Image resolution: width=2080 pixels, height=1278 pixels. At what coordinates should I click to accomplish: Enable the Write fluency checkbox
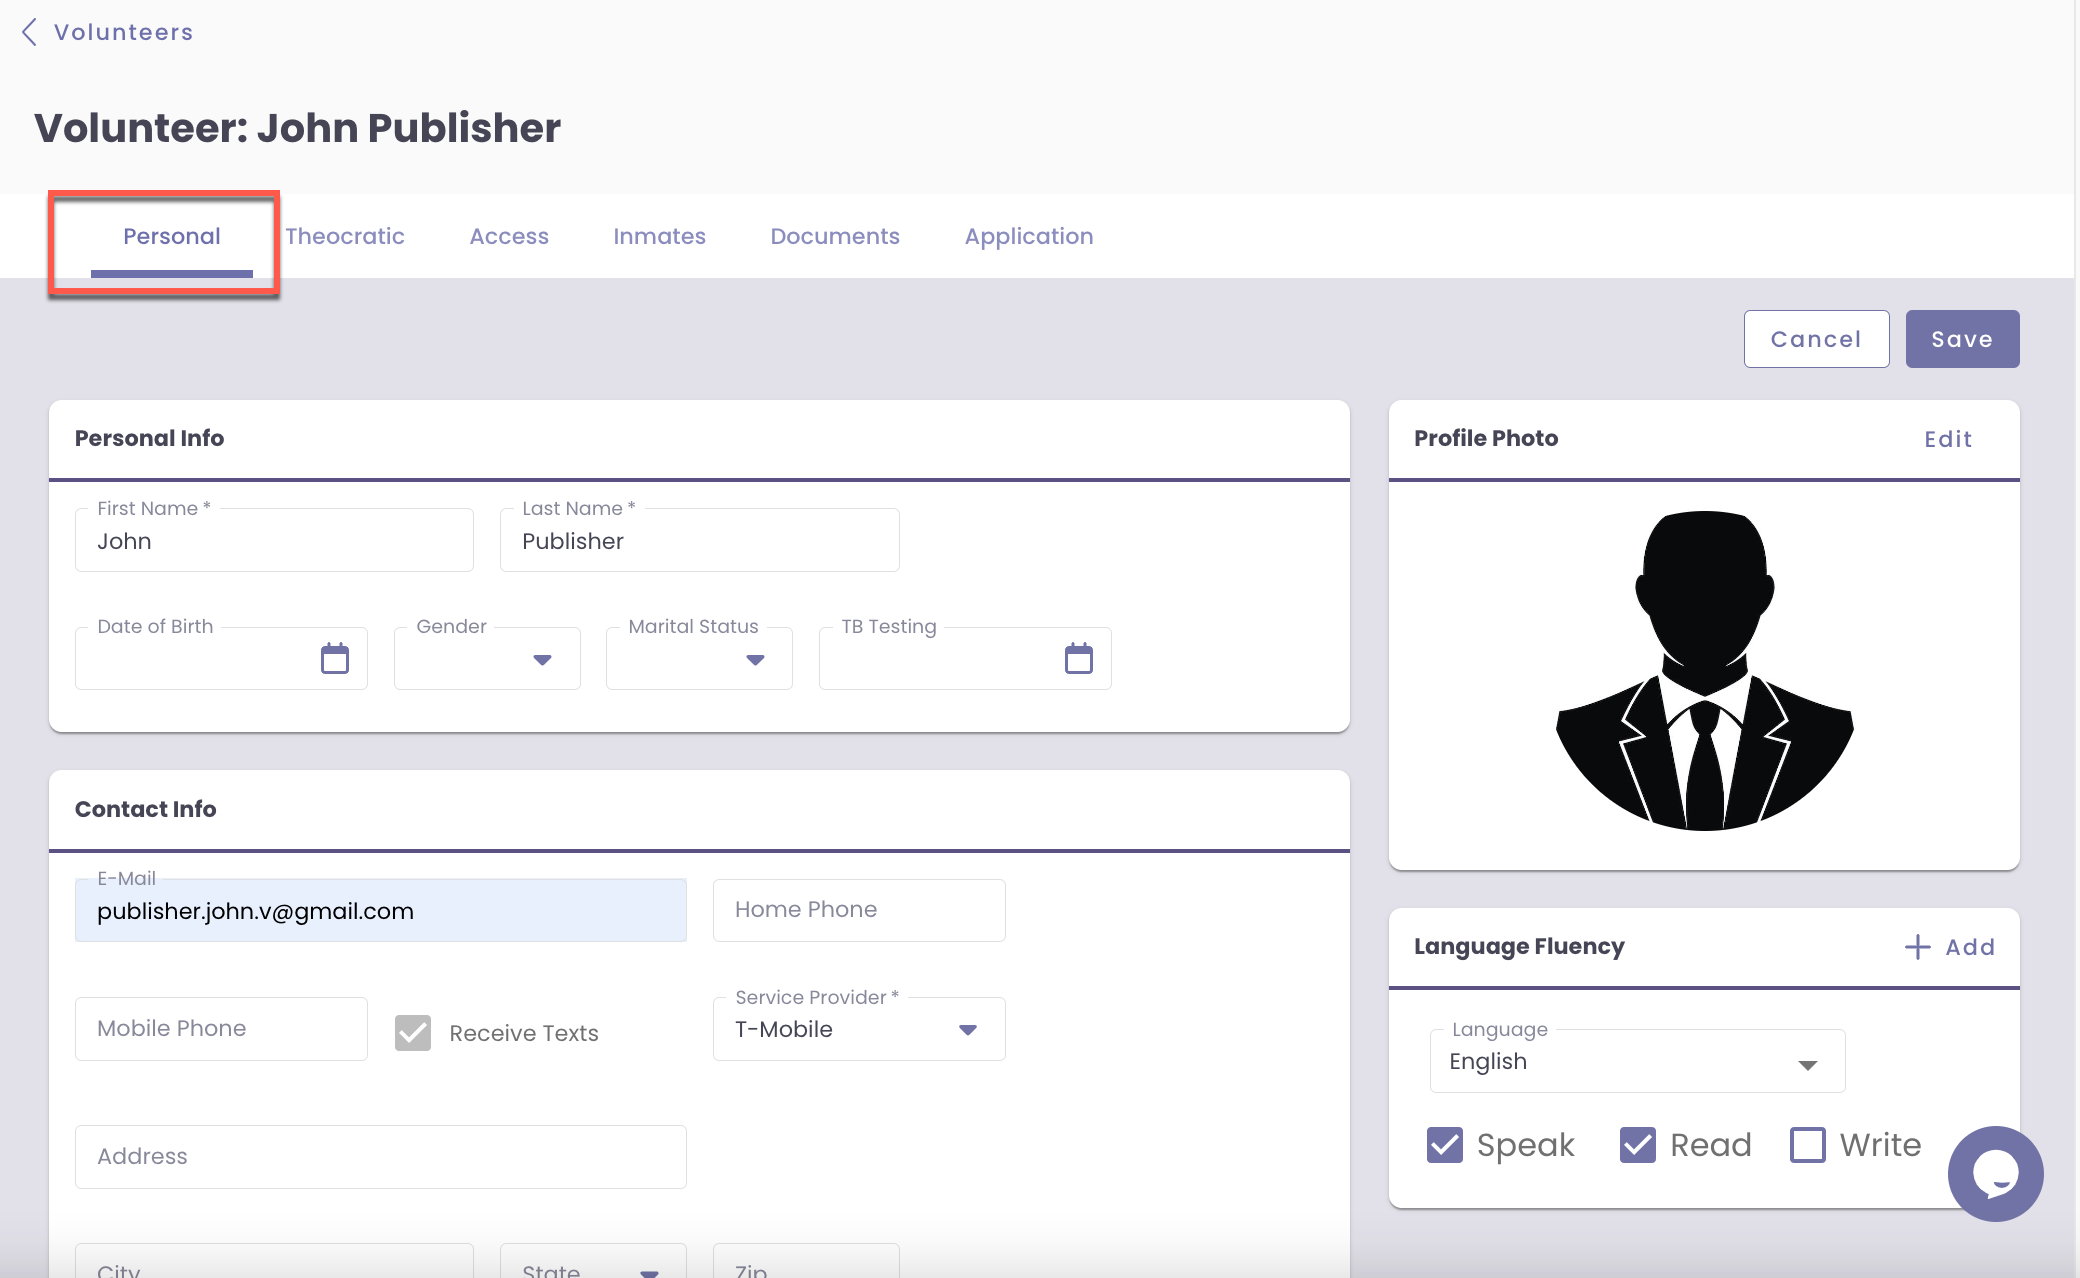(1807, 1145)
